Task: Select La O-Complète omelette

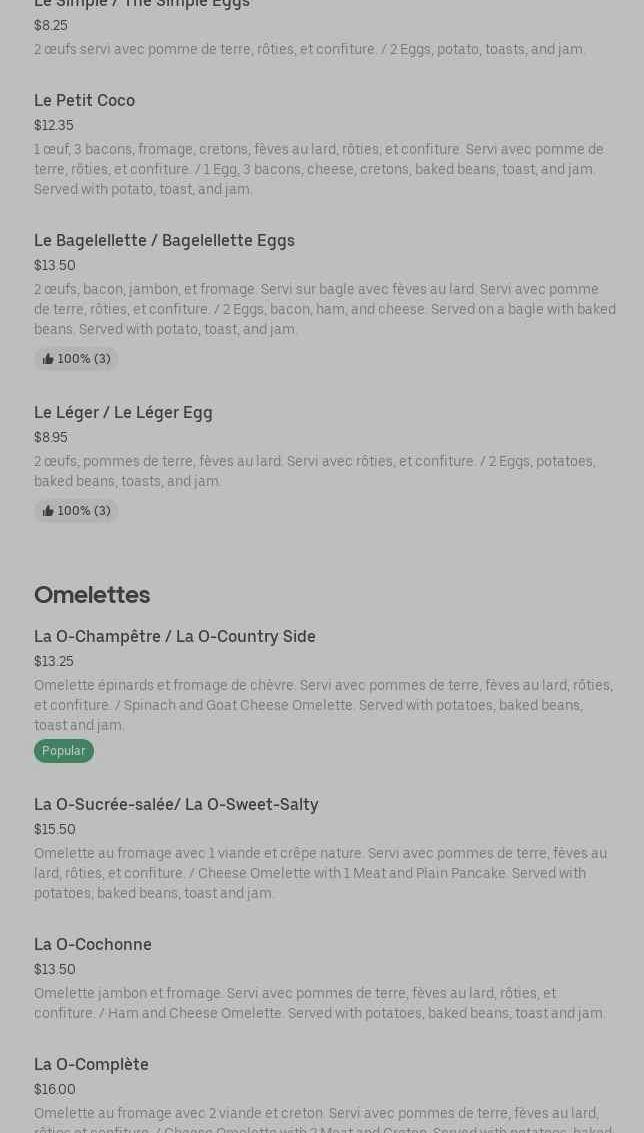Action: coord(91,1065)
